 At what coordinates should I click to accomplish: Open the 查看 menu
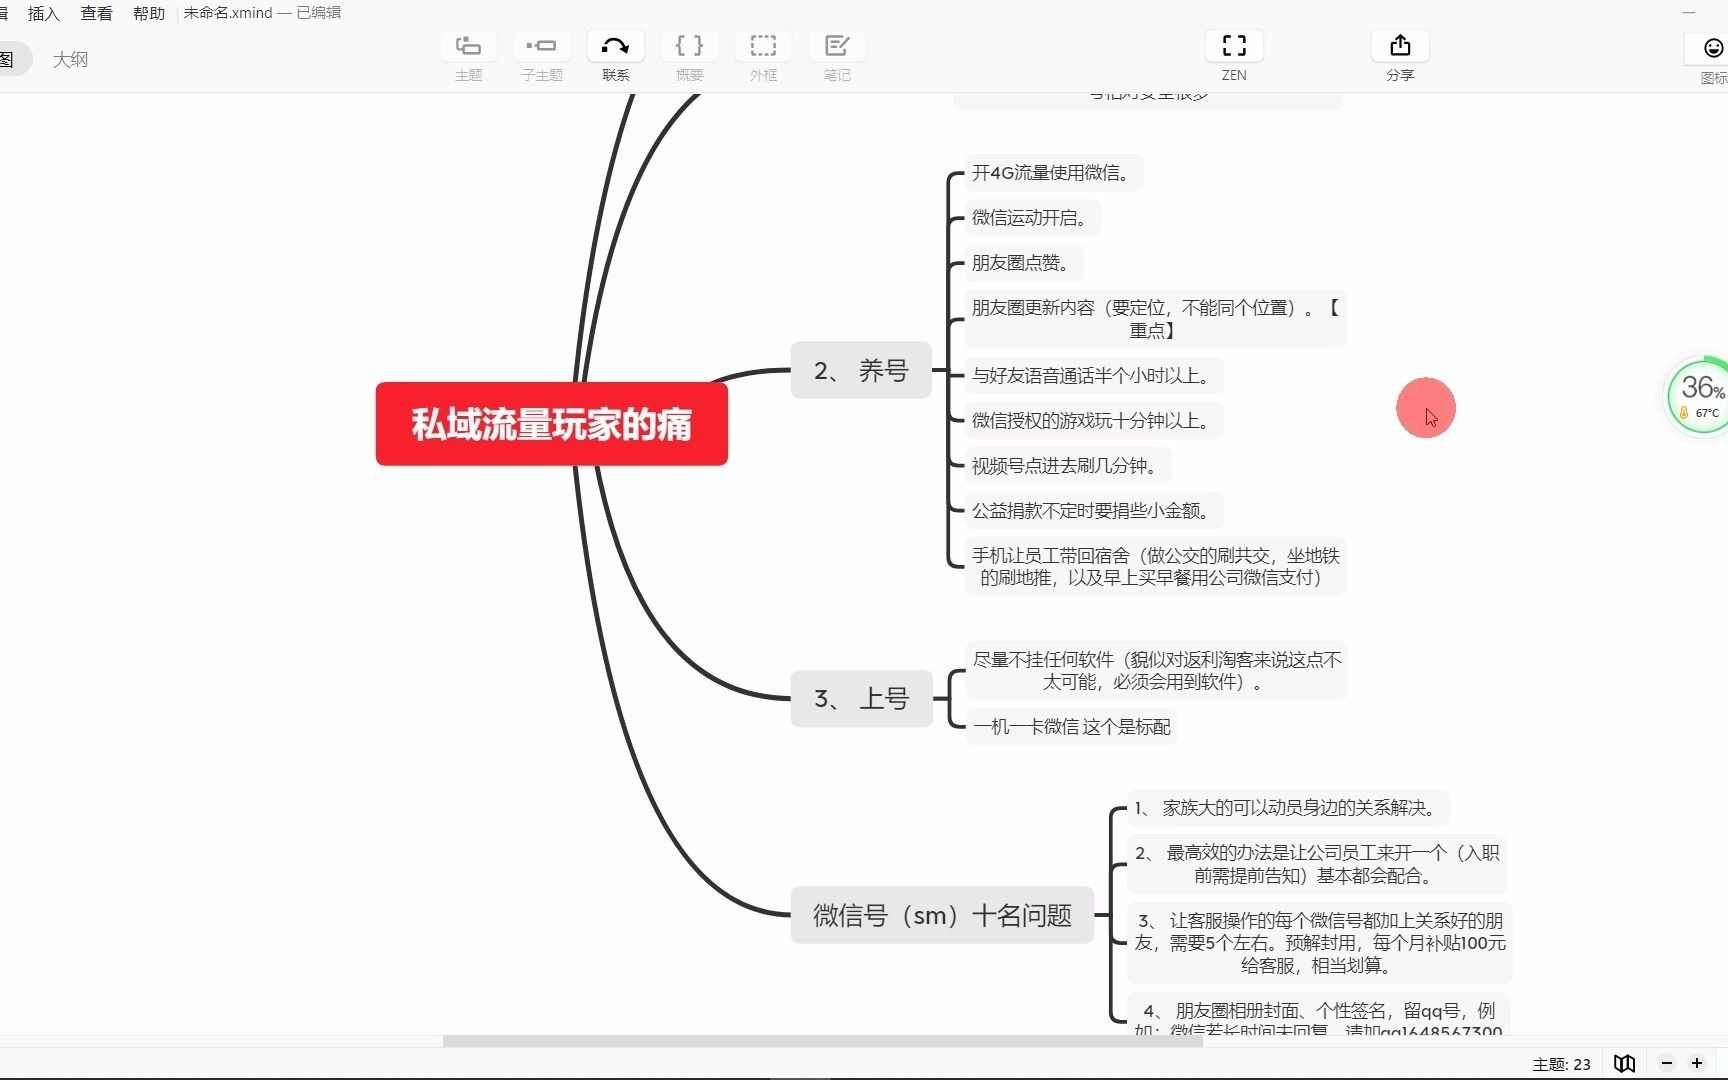point(96,13)
